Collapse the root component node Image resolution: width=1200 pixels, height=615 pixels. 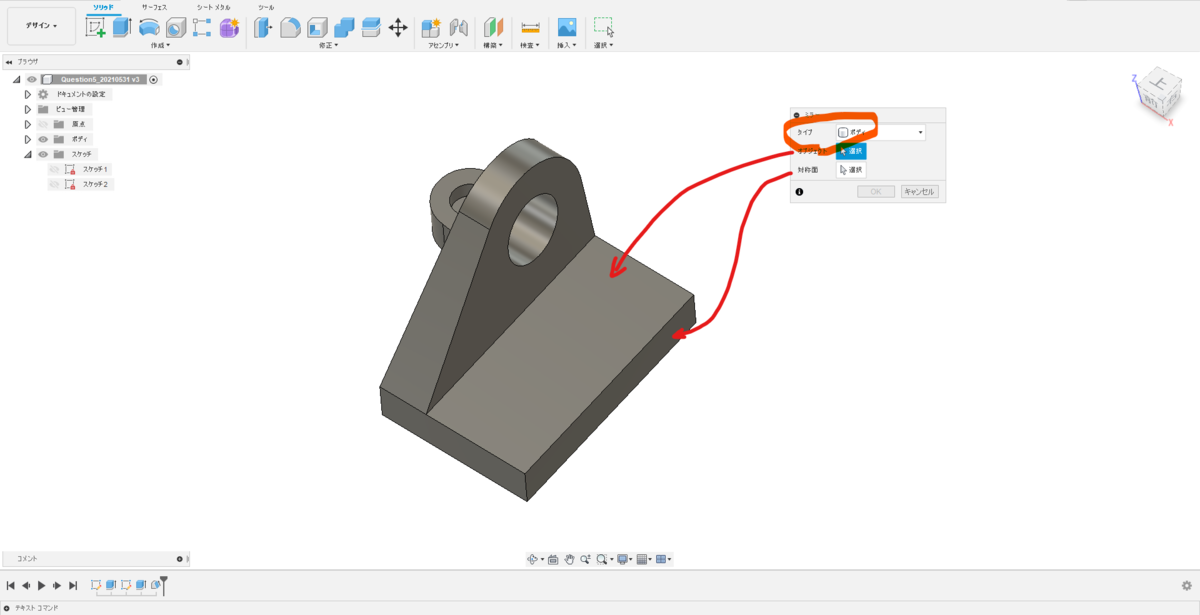point(17,79)
